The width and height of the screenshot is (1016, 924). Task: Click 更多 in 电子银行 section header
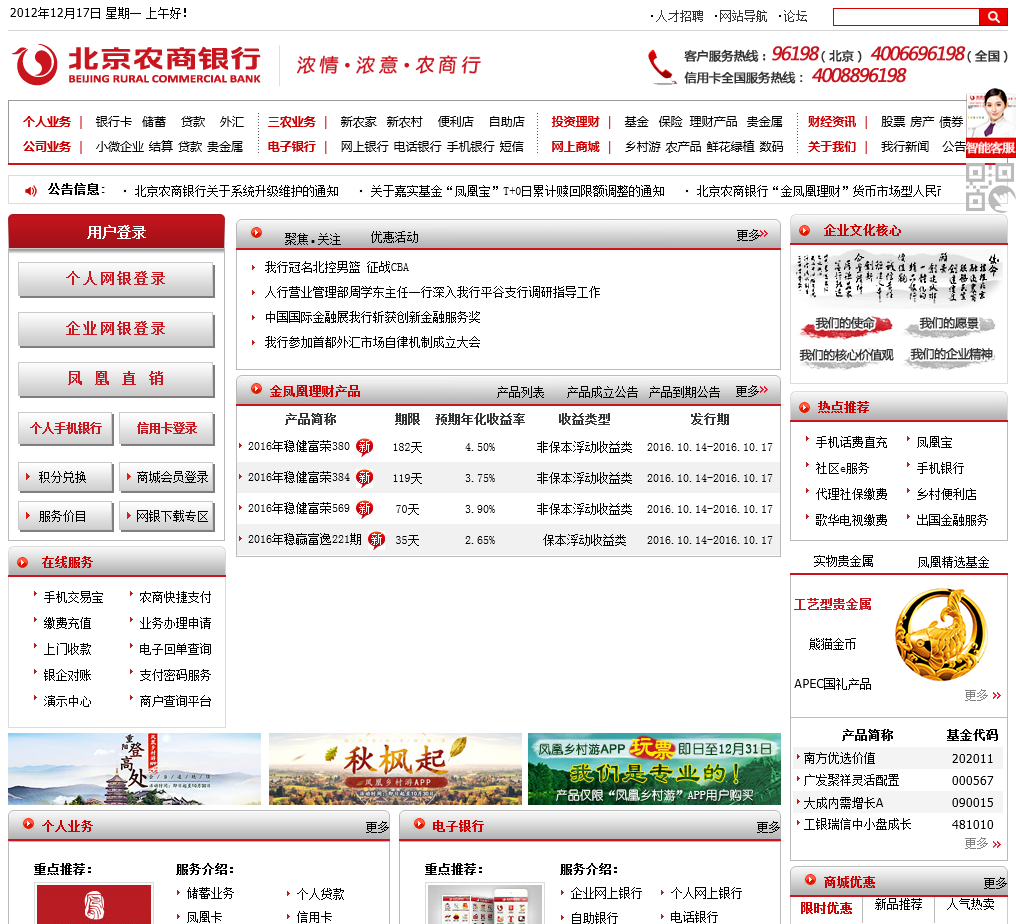click(x=768, y=827)
